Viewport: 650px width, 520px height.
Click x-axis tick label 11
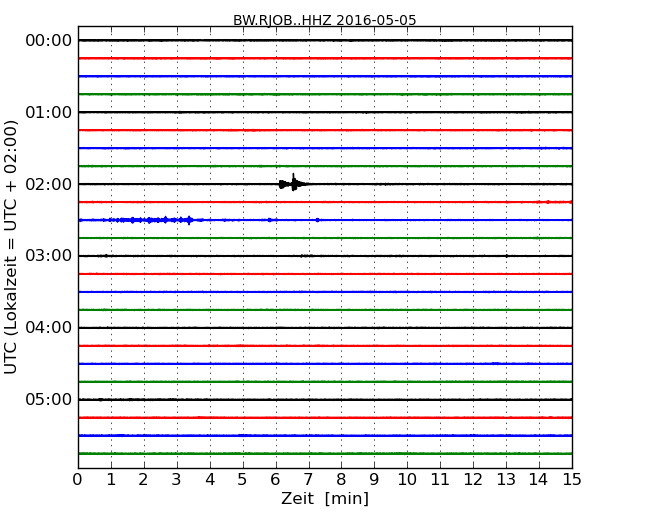pyautogui.click(x=440, y=480)
